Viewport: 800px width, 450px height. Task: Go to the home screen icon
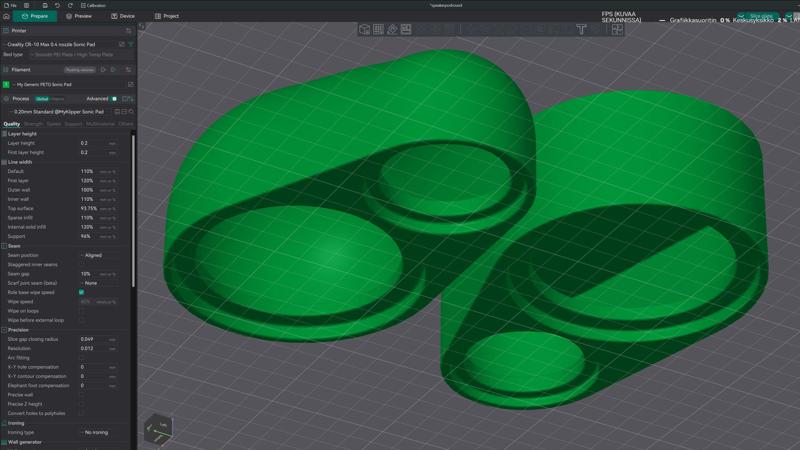tap(6, 16)
